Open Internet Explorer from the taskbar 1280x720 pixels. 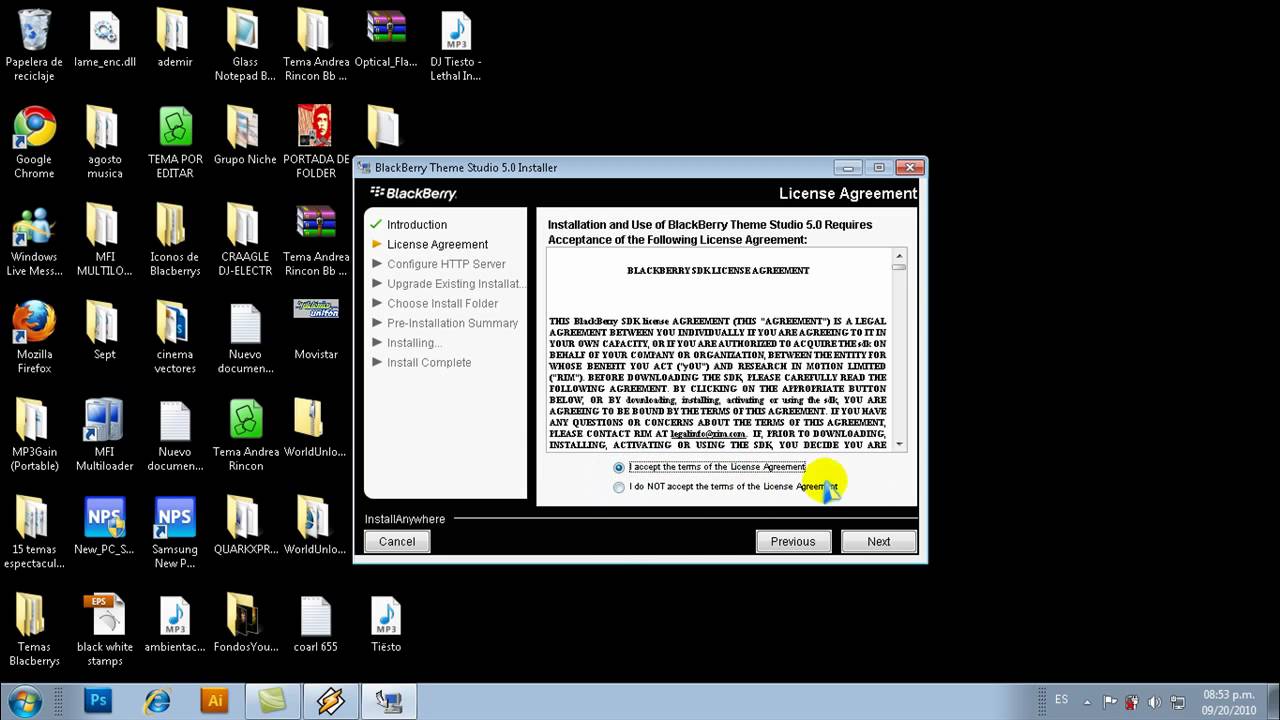[156, 701]
